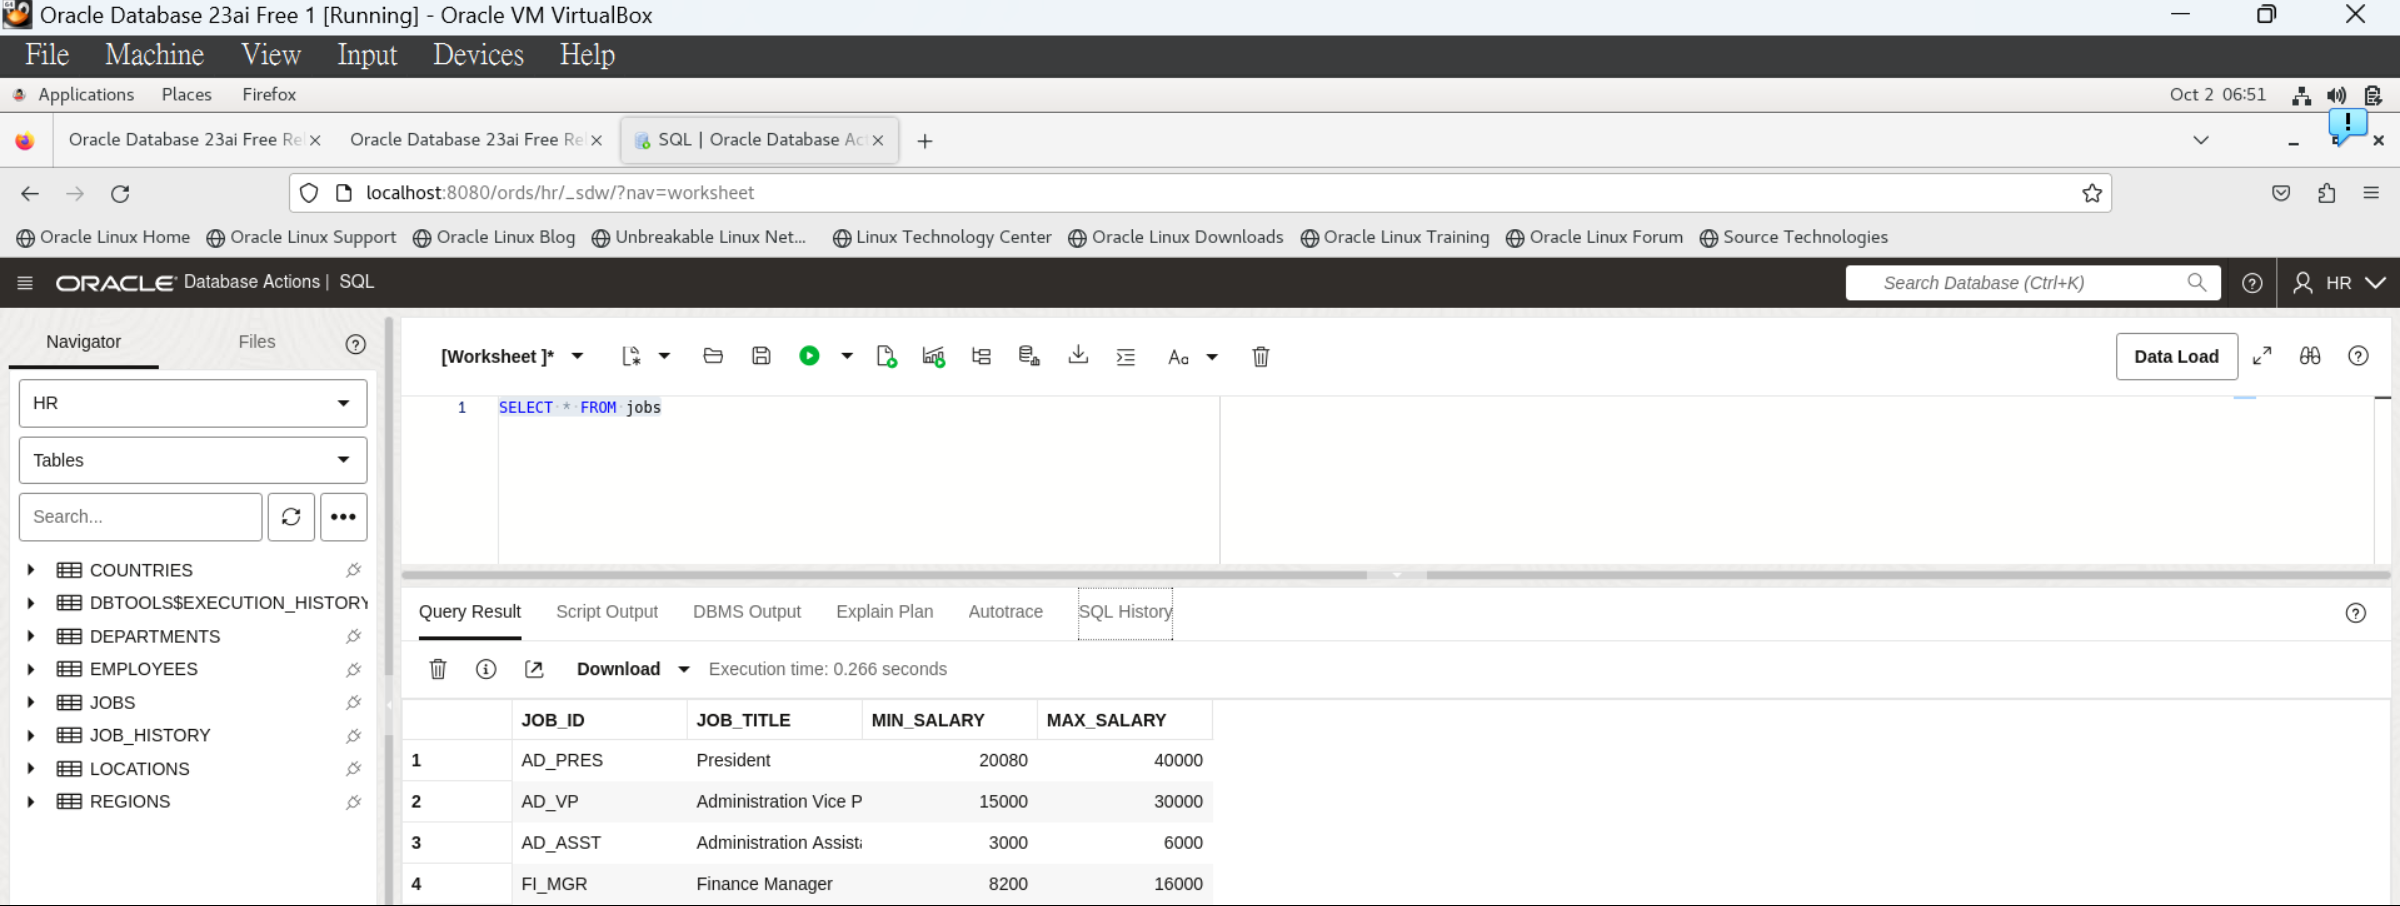Expand the COUNTRIES table node

(31, 570)
